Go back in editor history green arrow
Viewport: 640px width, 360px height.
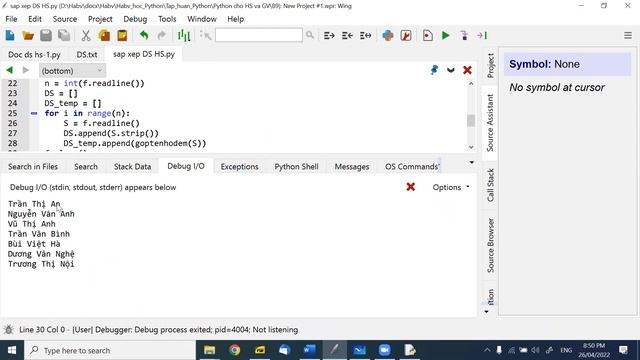coord(10,70)
